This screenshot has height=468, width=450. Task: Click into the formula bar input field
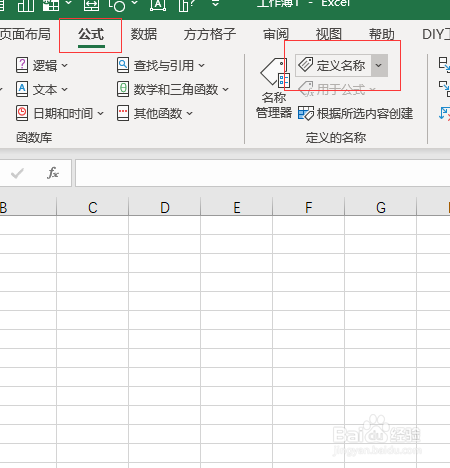[x=263, y=173]
